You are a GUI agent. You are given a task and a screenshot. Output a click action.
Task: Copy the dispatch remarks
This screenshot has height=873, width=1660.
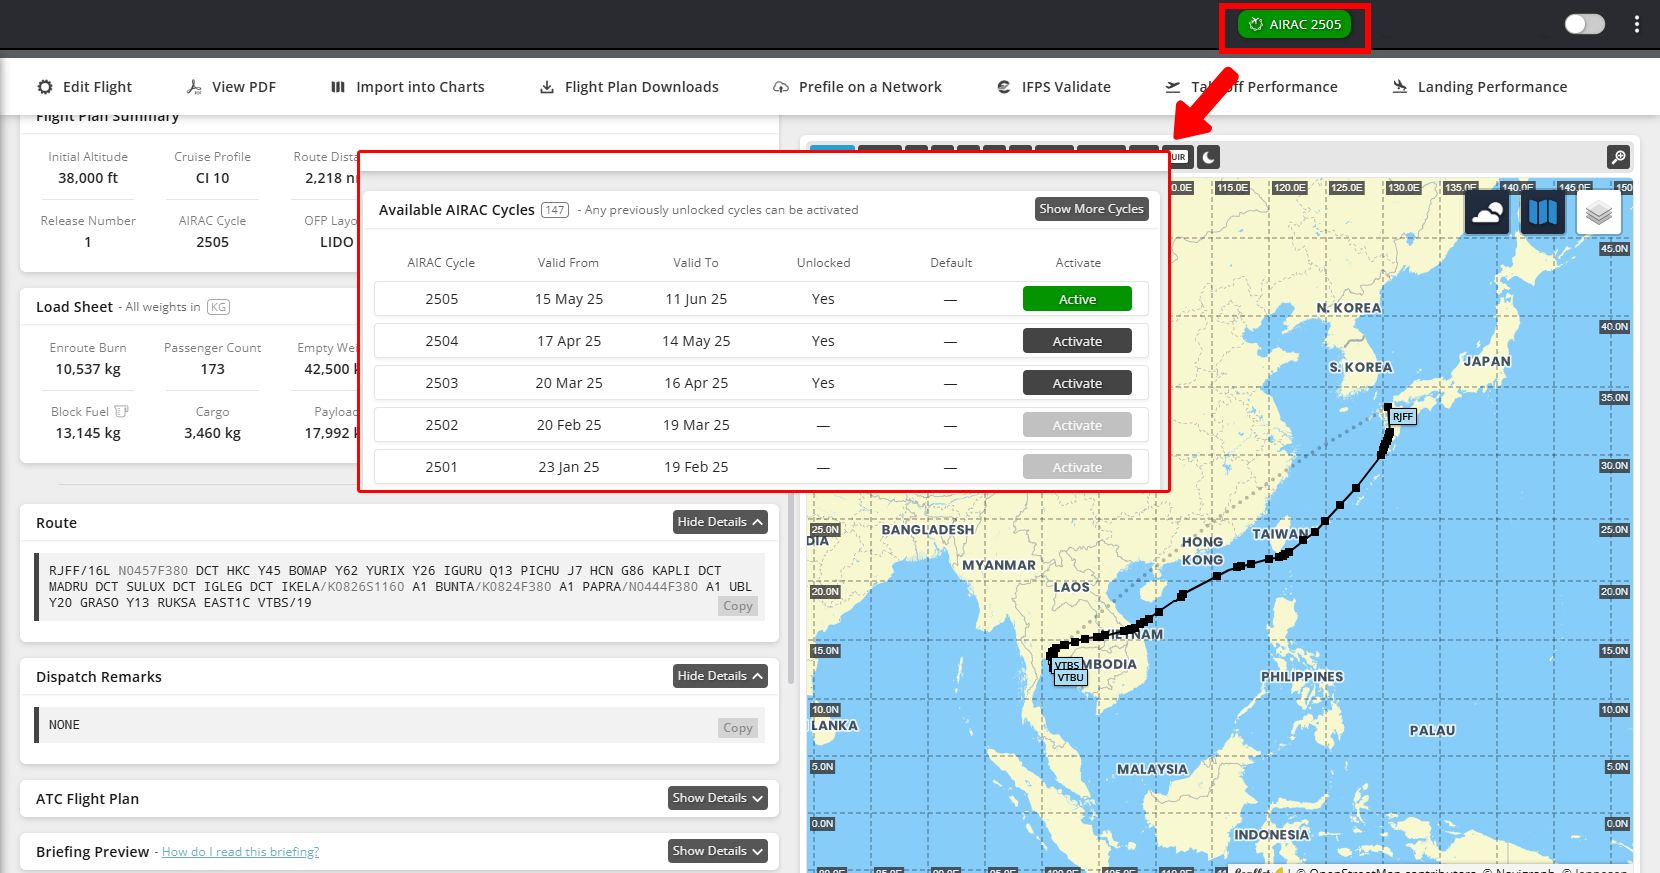pyautogui.click(x=738, y=728)
